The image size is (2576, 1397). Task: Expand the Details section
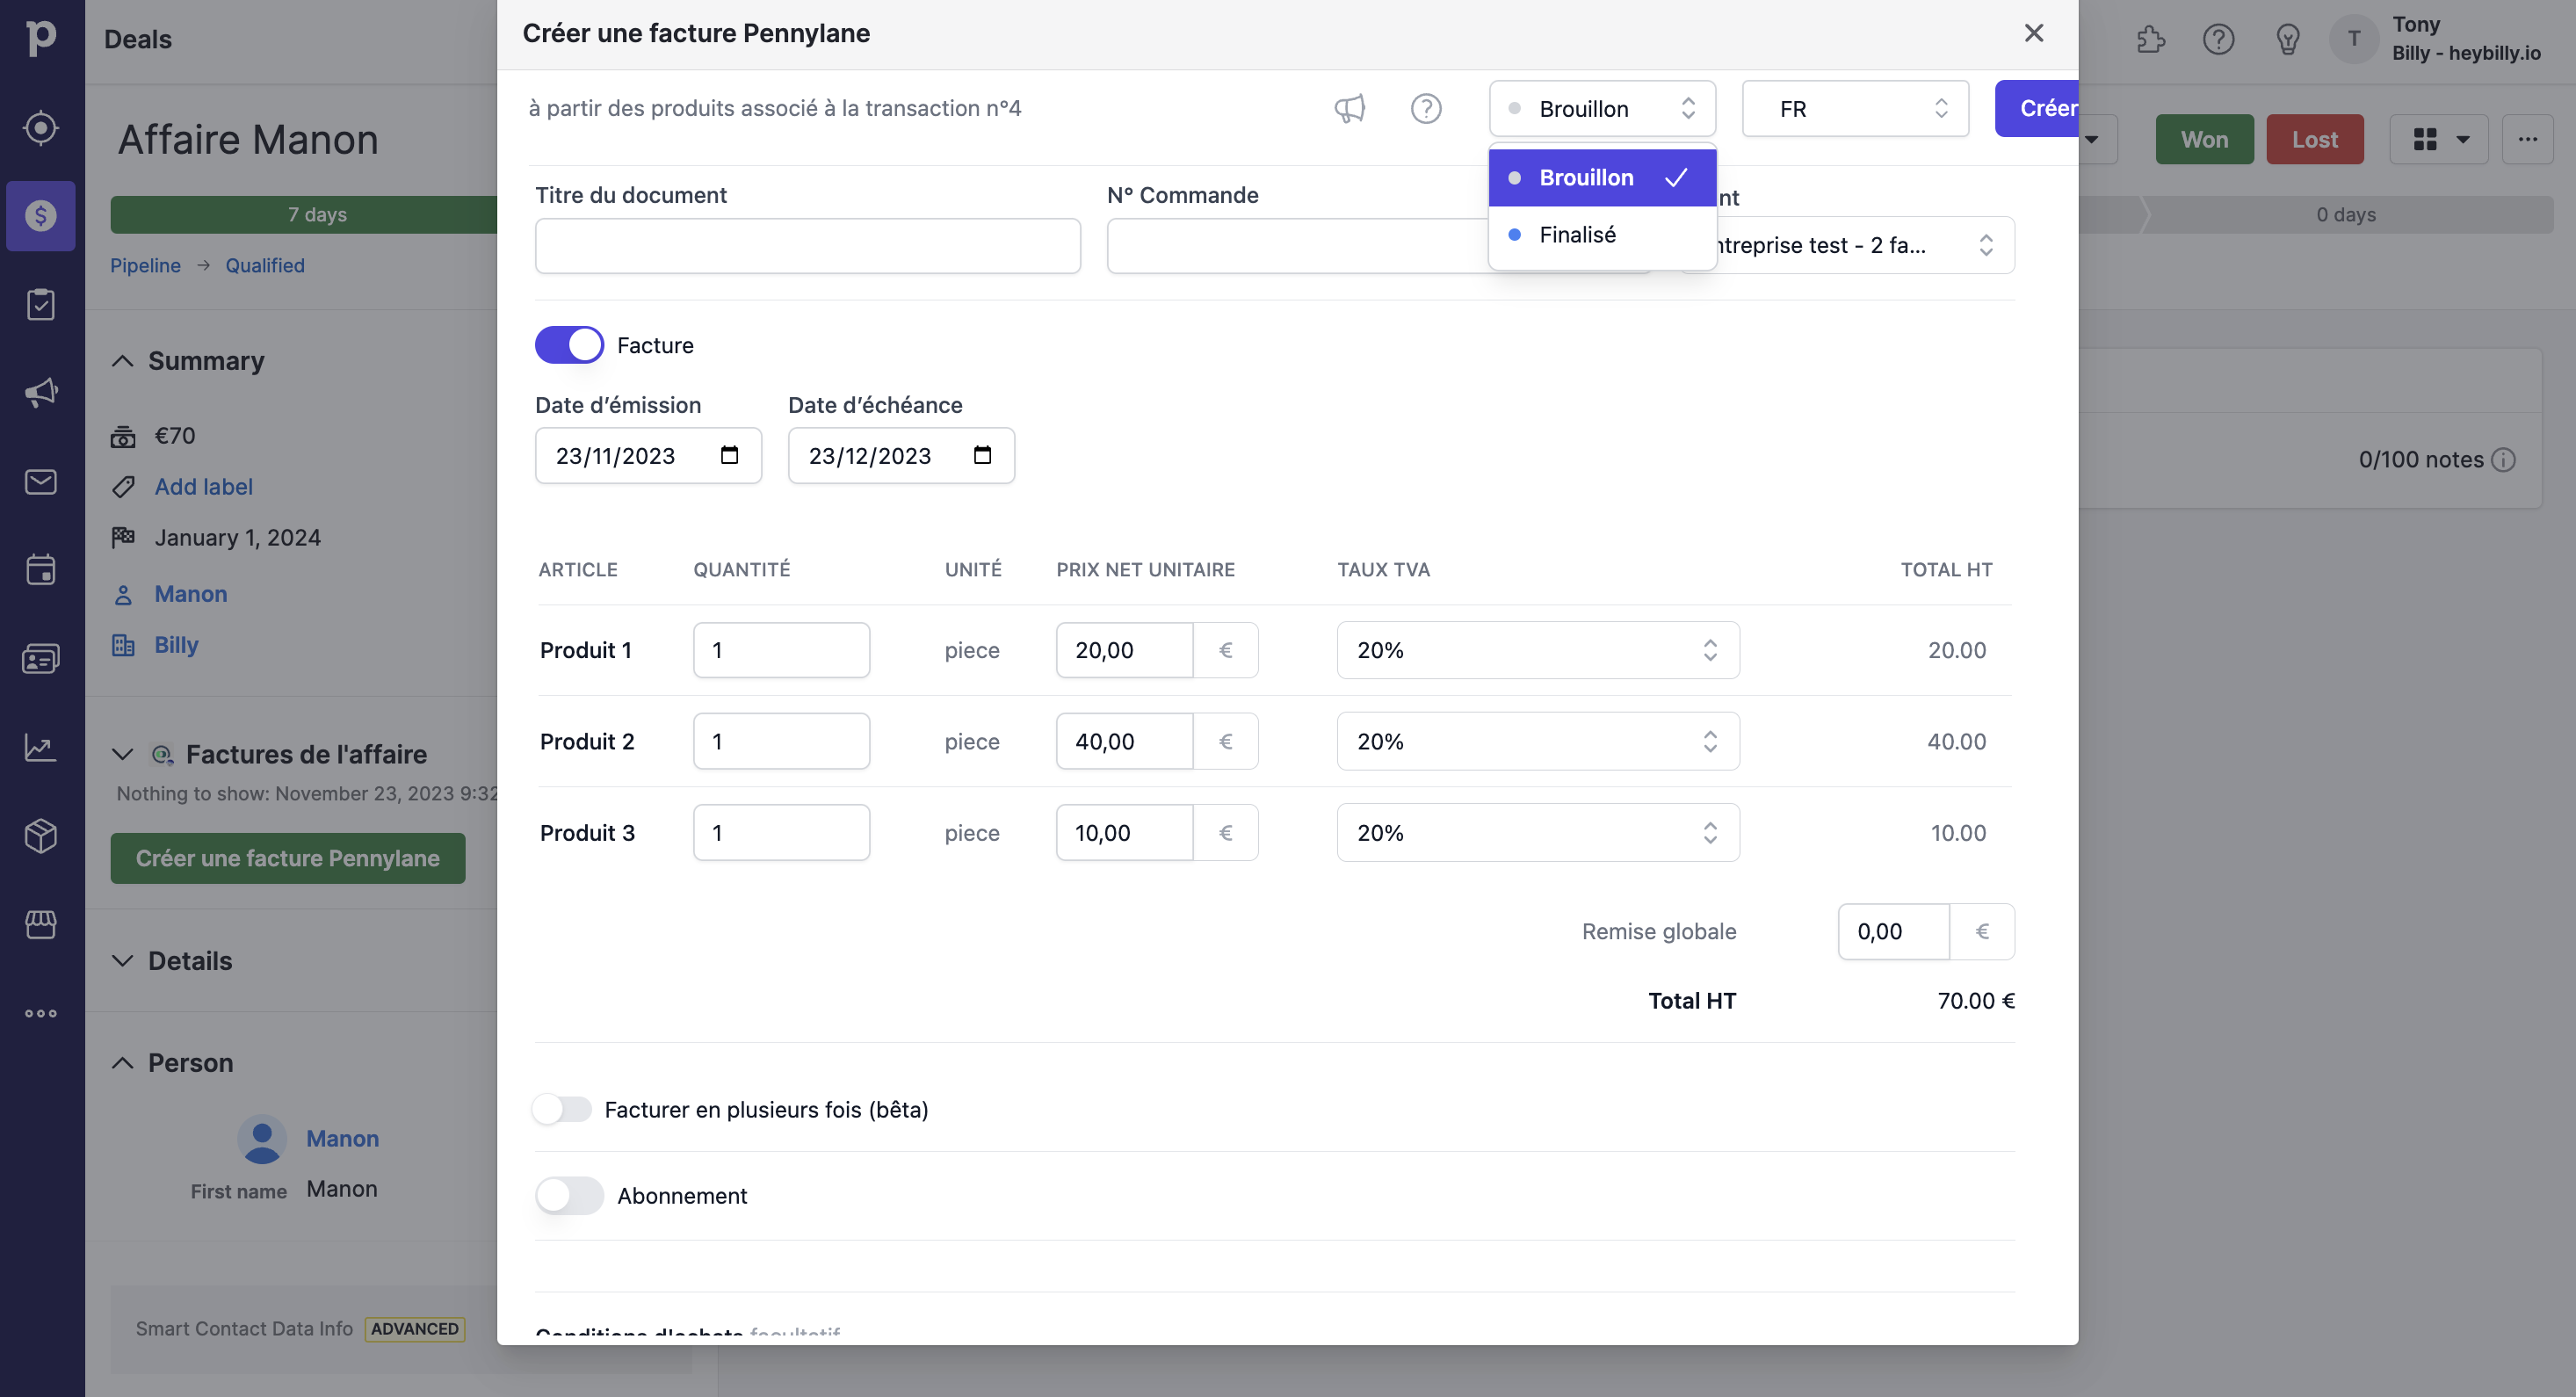(x=122, y=961)
